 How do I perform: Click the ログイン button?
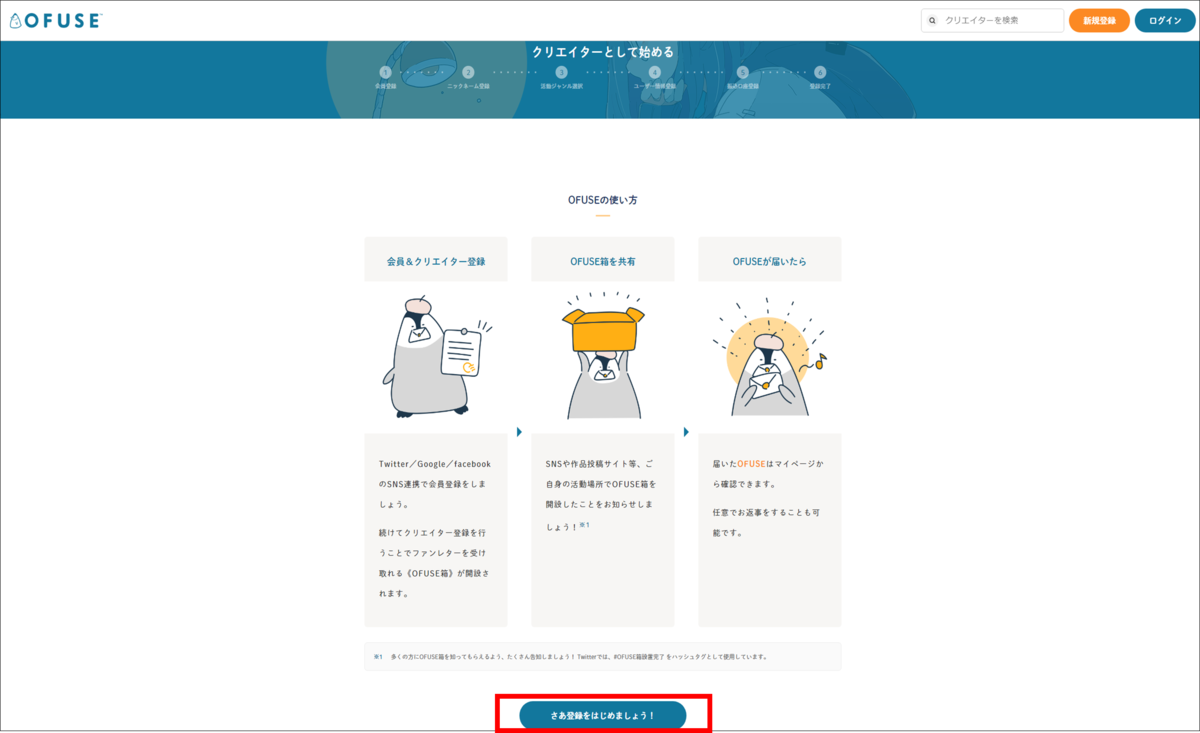(1165, 20)
